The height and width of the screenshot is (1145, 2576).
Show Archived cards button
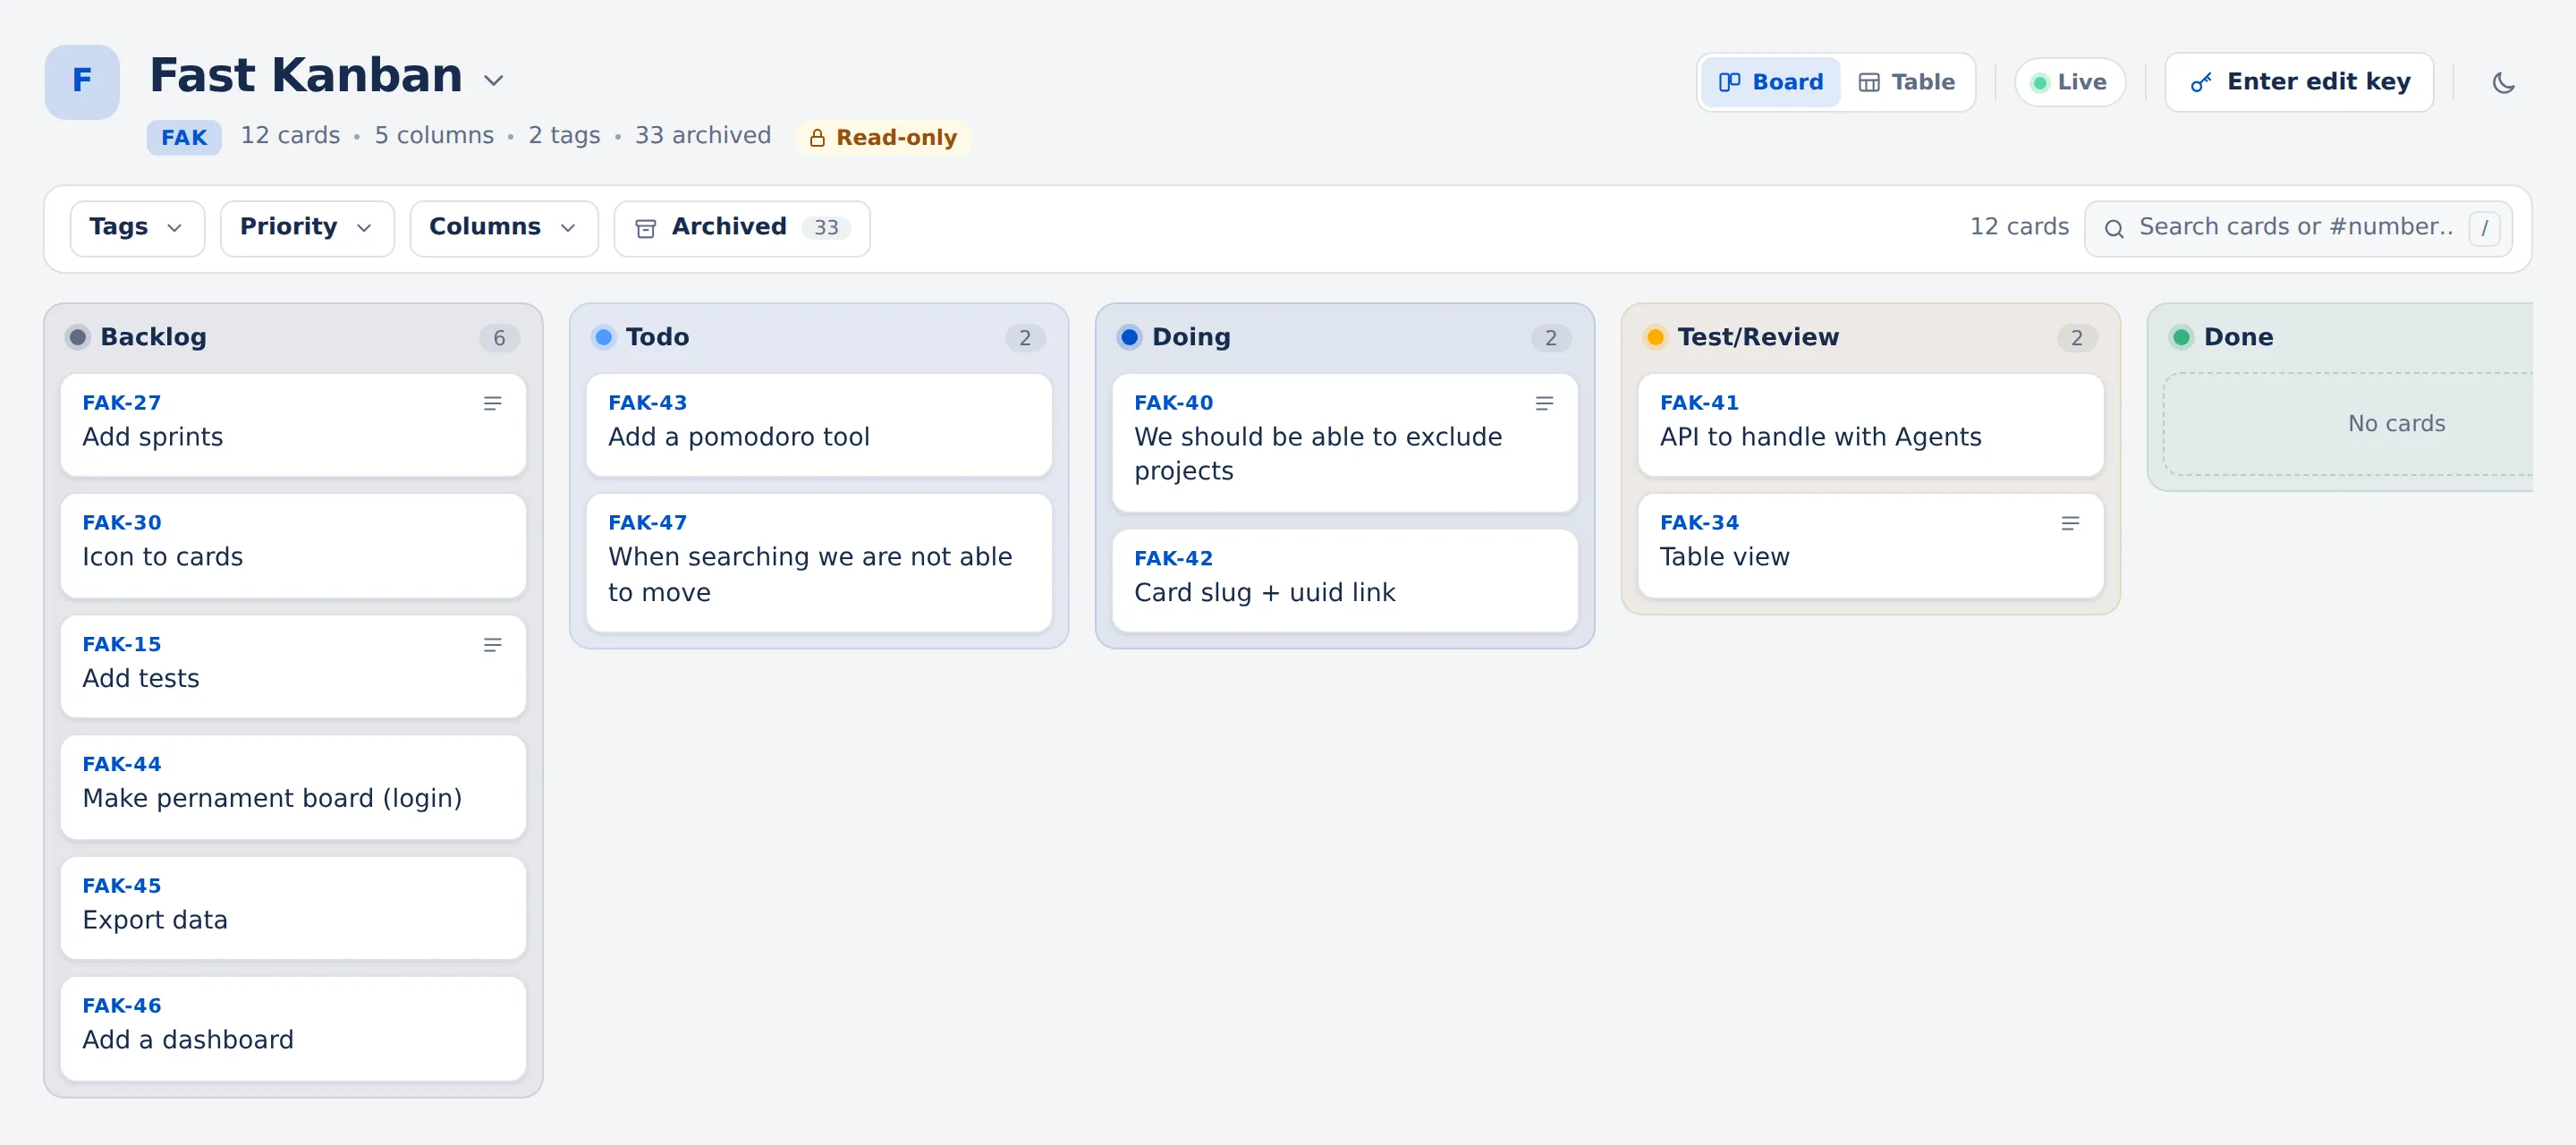(742, 228)
